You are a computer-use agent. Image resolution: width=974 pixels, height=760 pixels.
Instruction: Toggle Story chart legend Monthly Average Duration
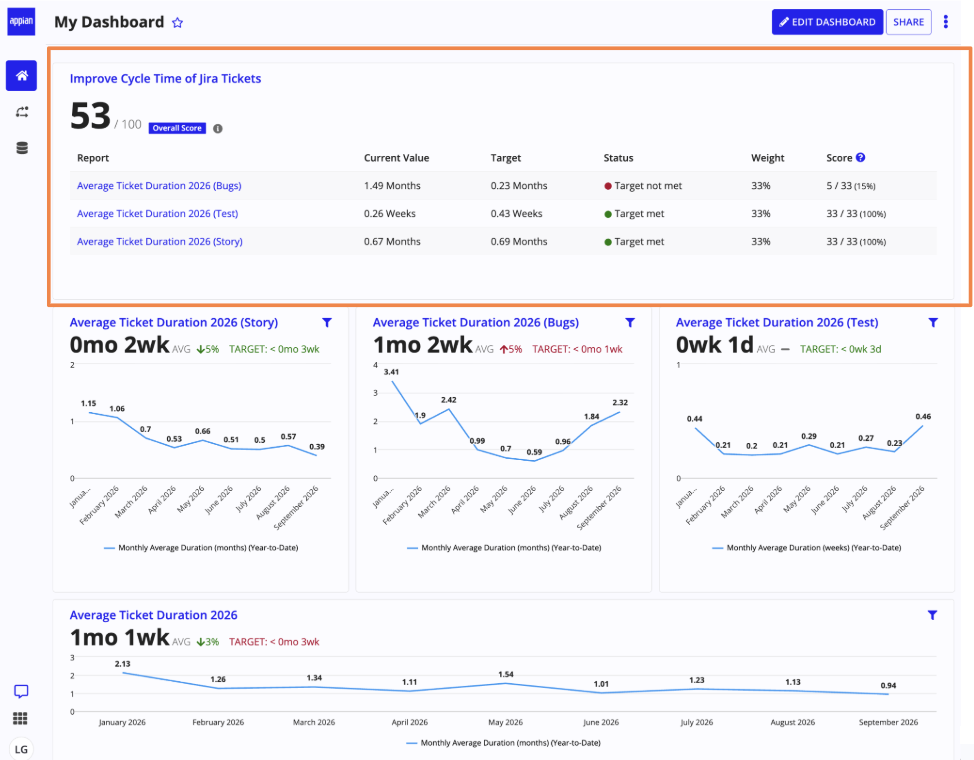(x=201, y=547)
